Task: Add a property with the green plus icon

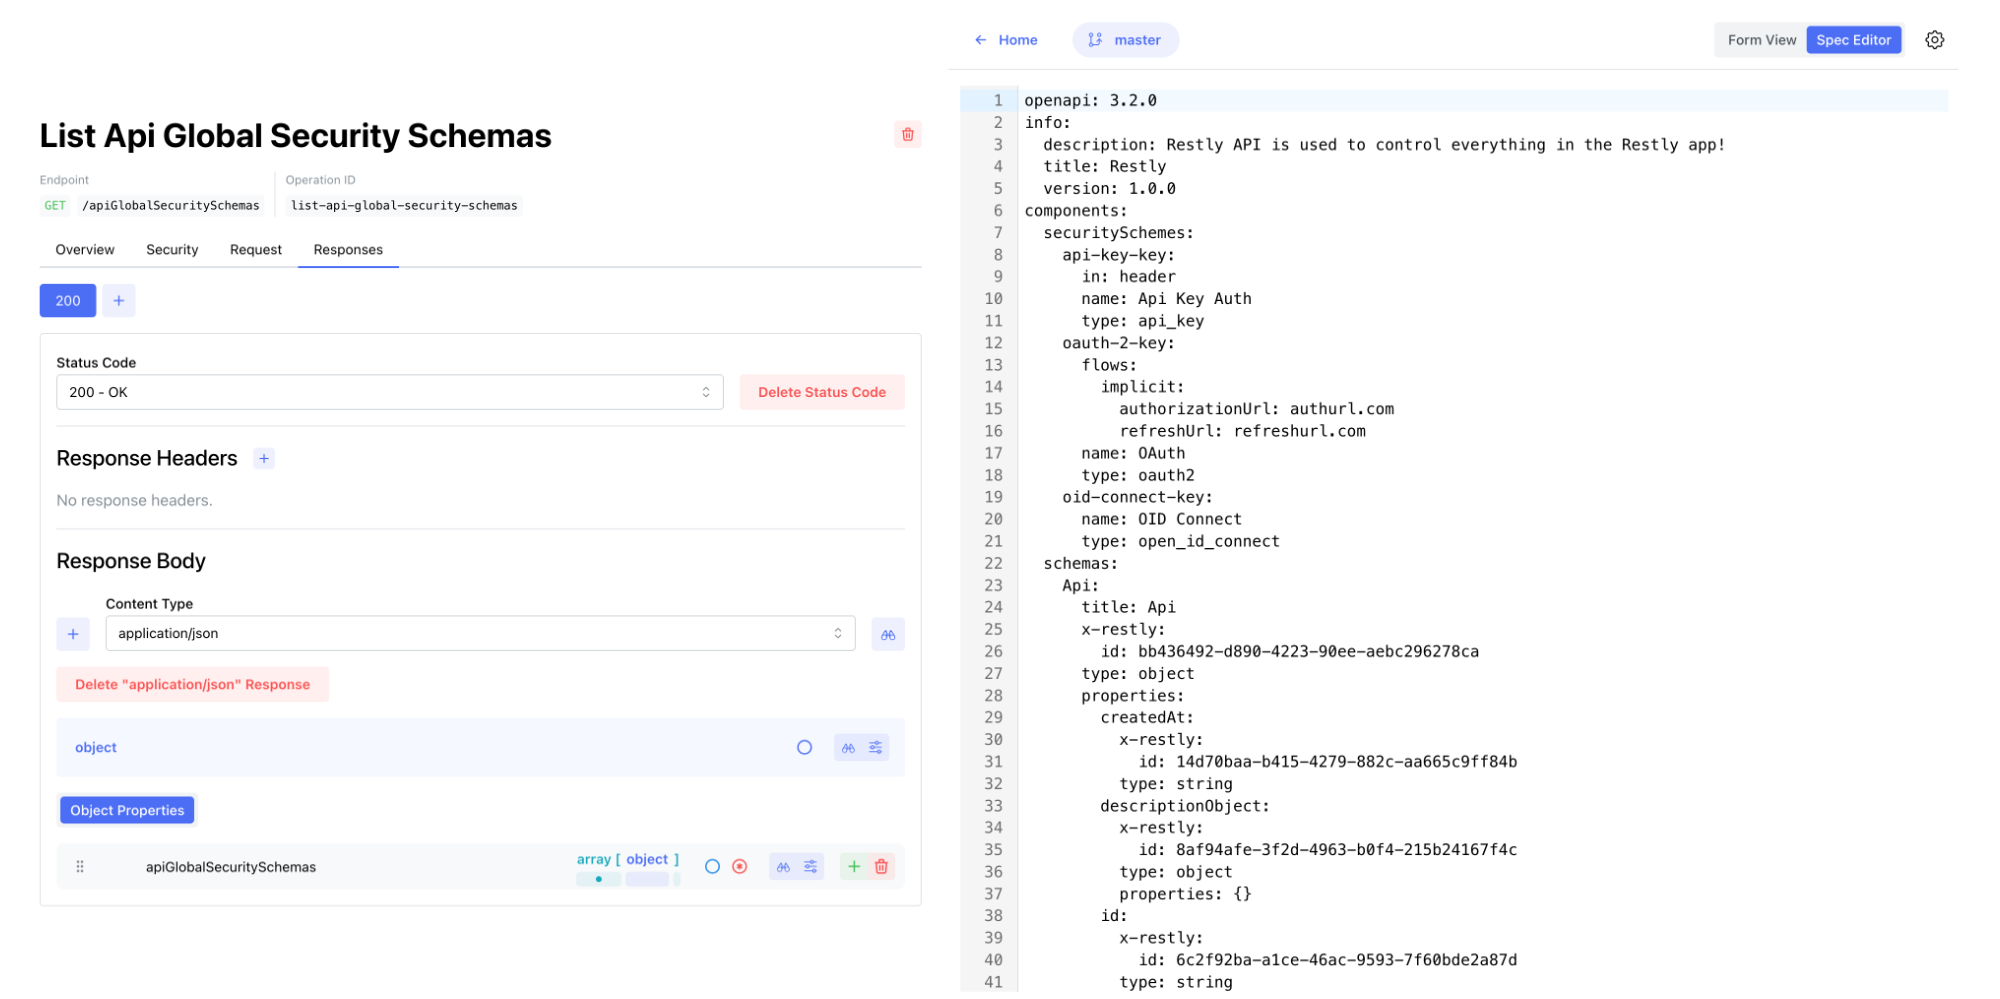Action: click(854, 866)
